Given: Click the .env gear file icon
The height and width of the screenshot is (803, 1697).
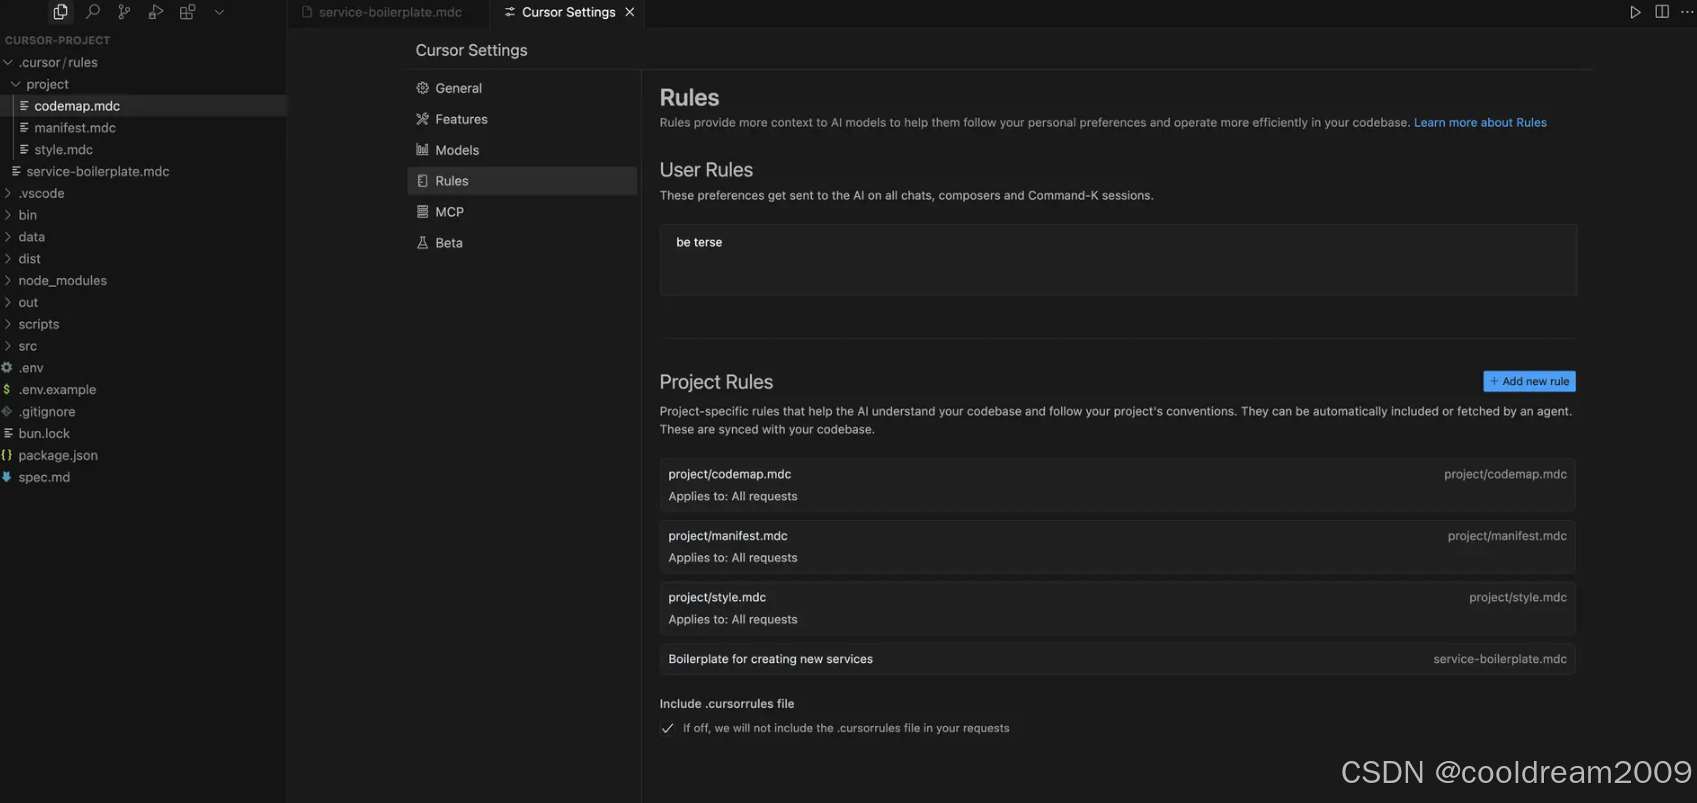Looking at the screenshot, I should point(7,368).
